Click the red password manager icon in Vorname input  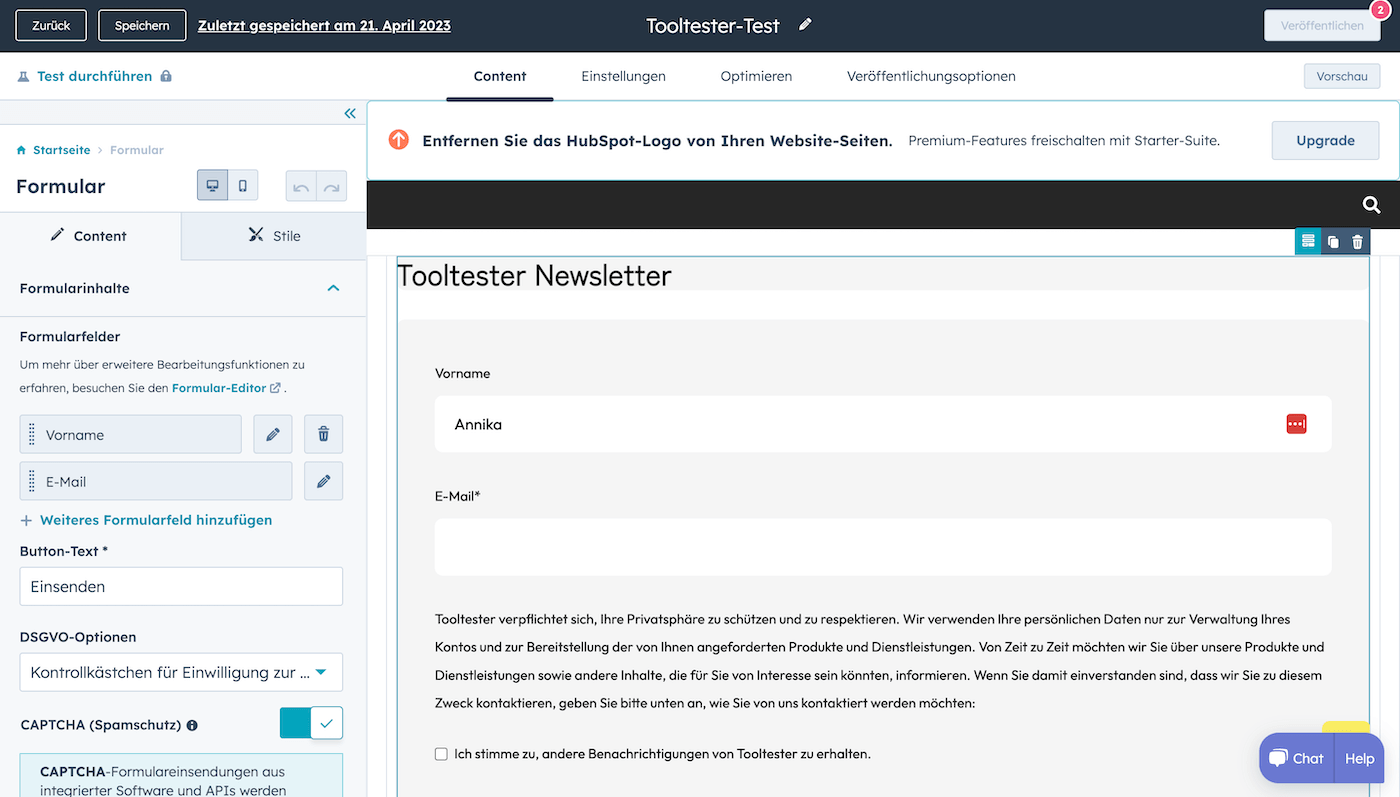pyautogui.click(x=1296, y=424)
